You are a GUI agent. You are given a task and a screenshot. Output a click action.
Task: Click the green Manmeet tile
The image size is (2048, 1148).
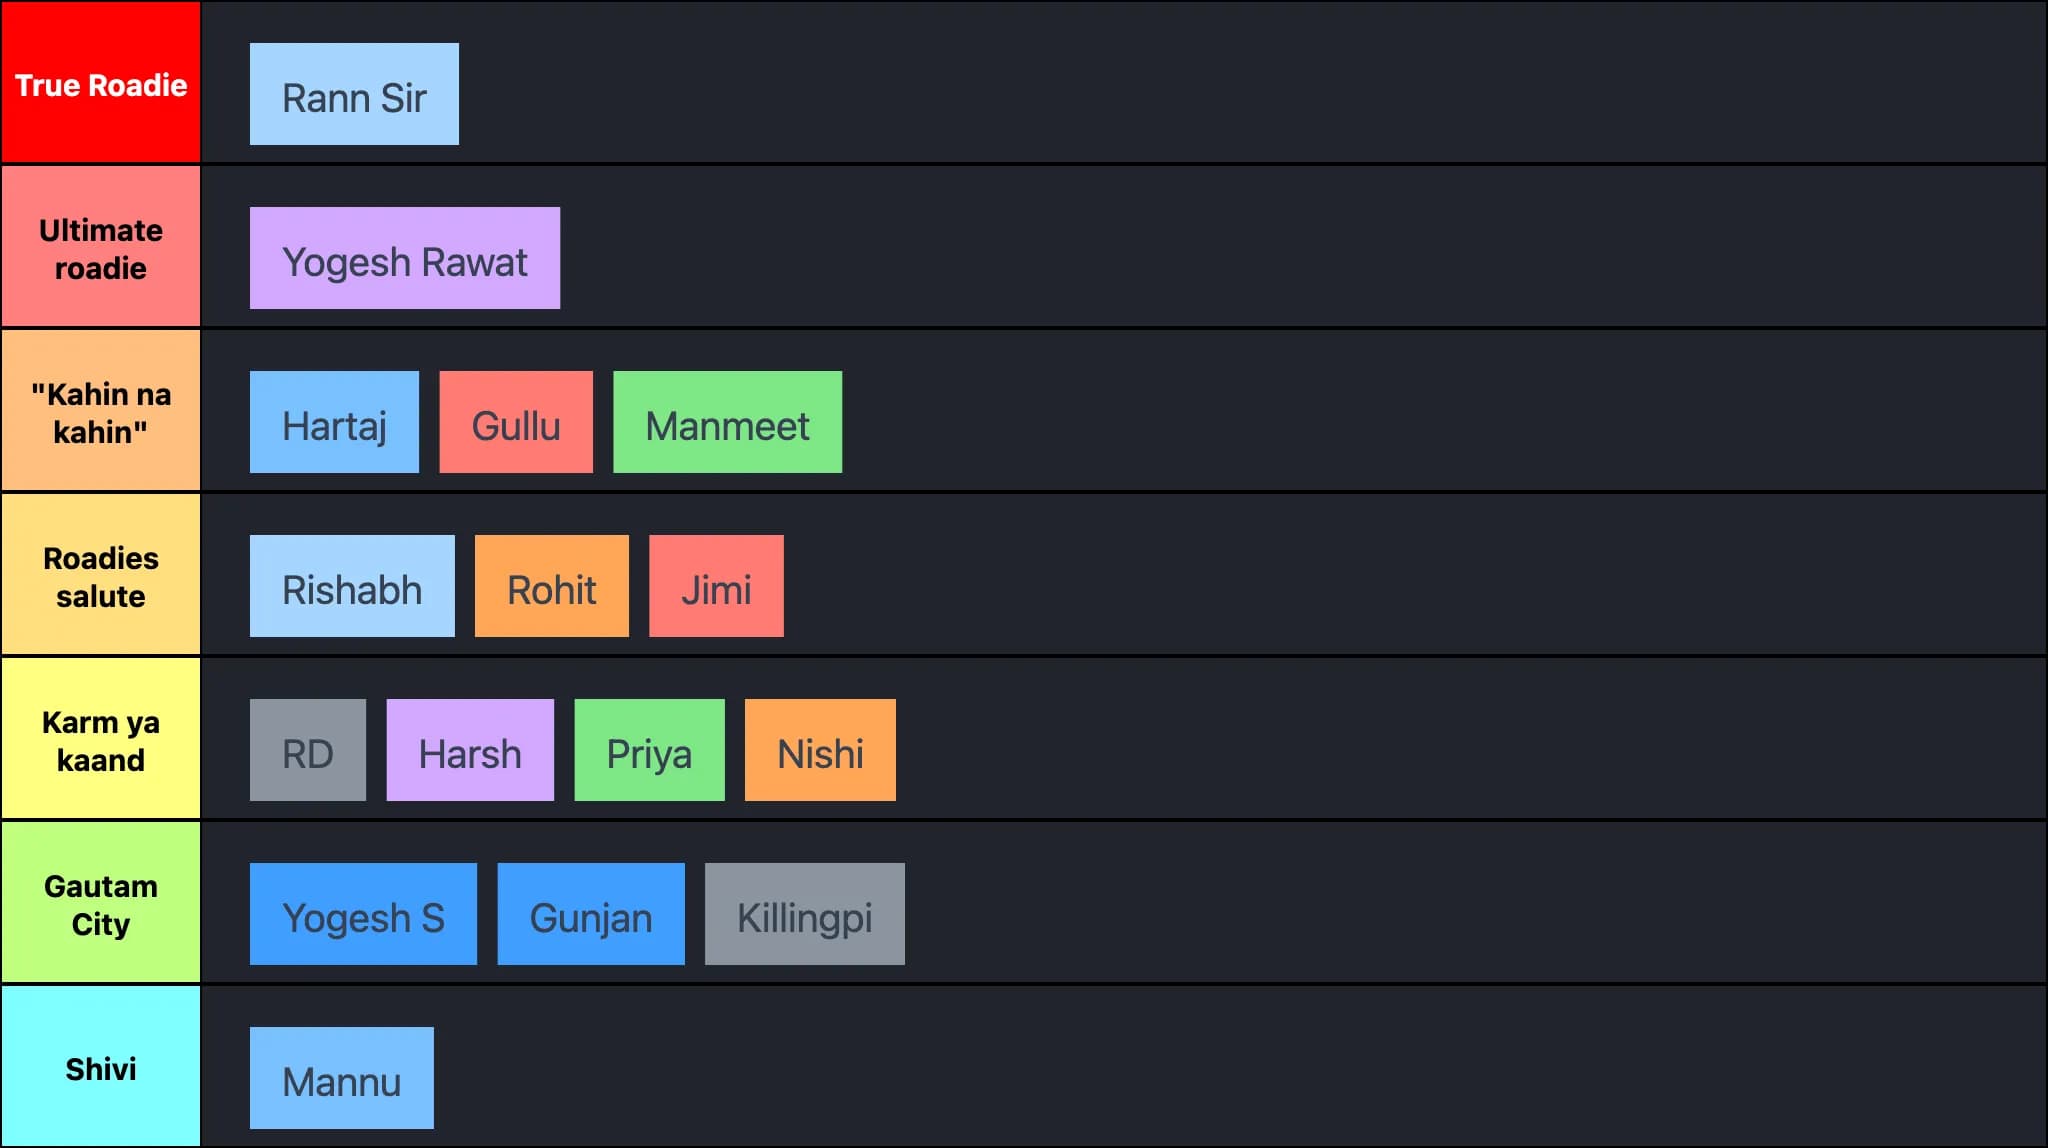727,422
